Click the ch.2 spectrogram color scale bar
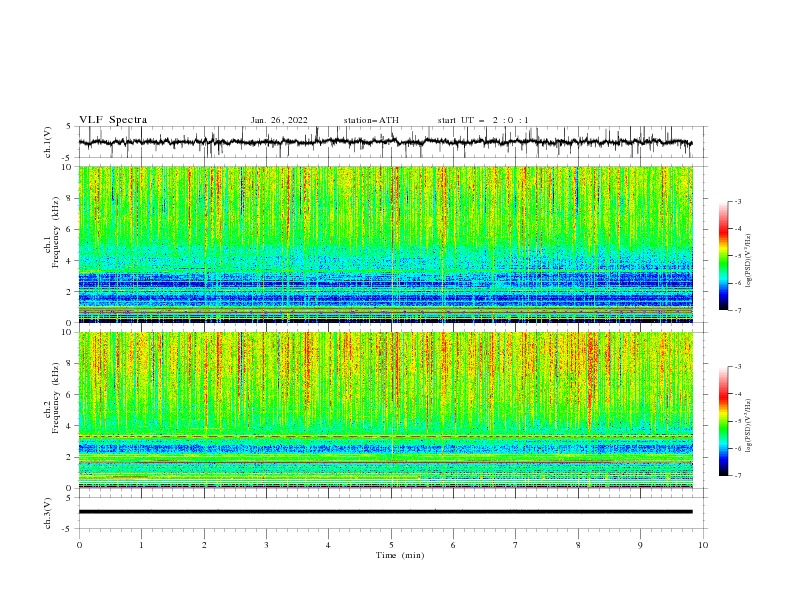 pos(723,421)
